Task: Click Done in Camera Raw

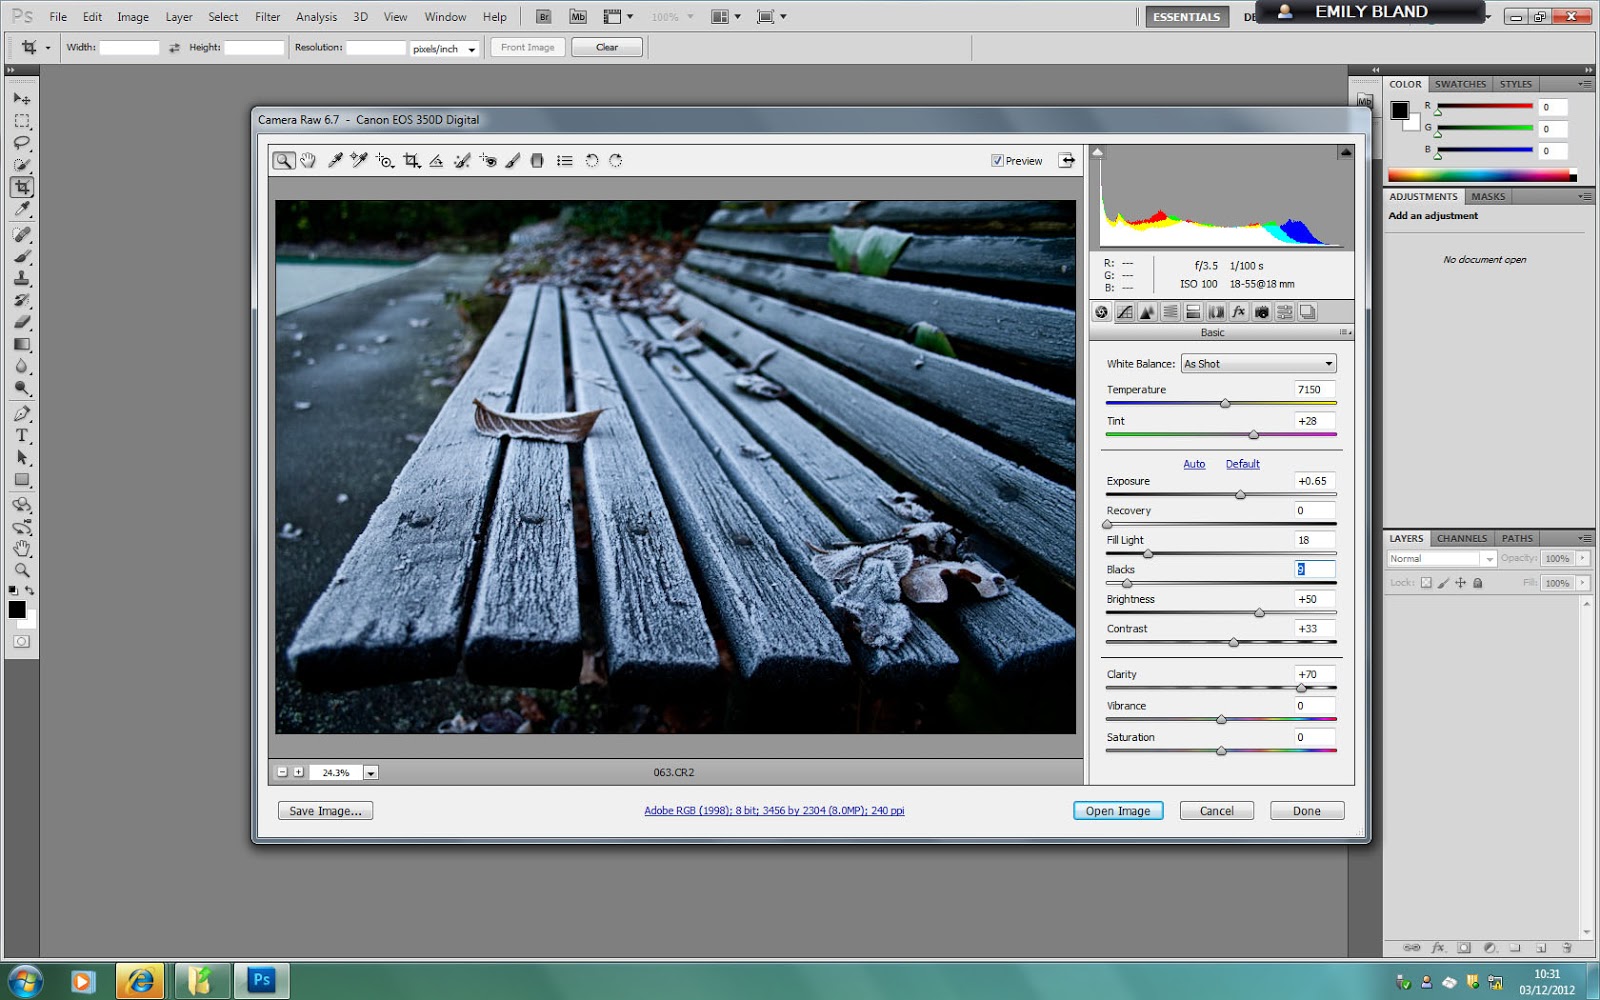Action: click(x=1307, y=811)
